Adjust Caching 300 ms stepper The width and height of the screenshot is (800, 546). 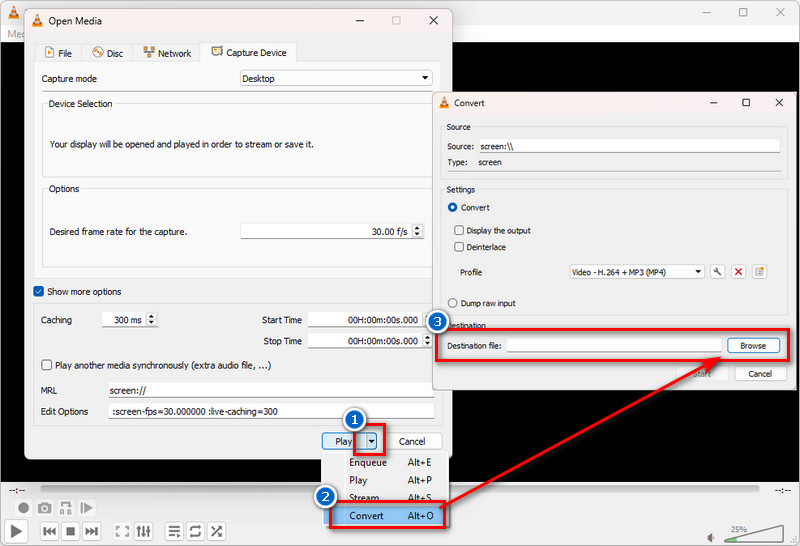(x=151, y=319)
